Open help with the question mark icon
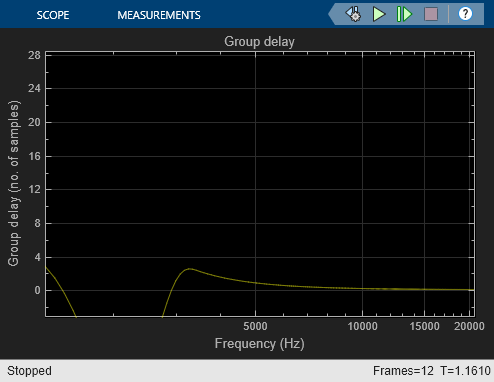Image resolution: width=494 pixels, height=382 pixels. point(465,14)
